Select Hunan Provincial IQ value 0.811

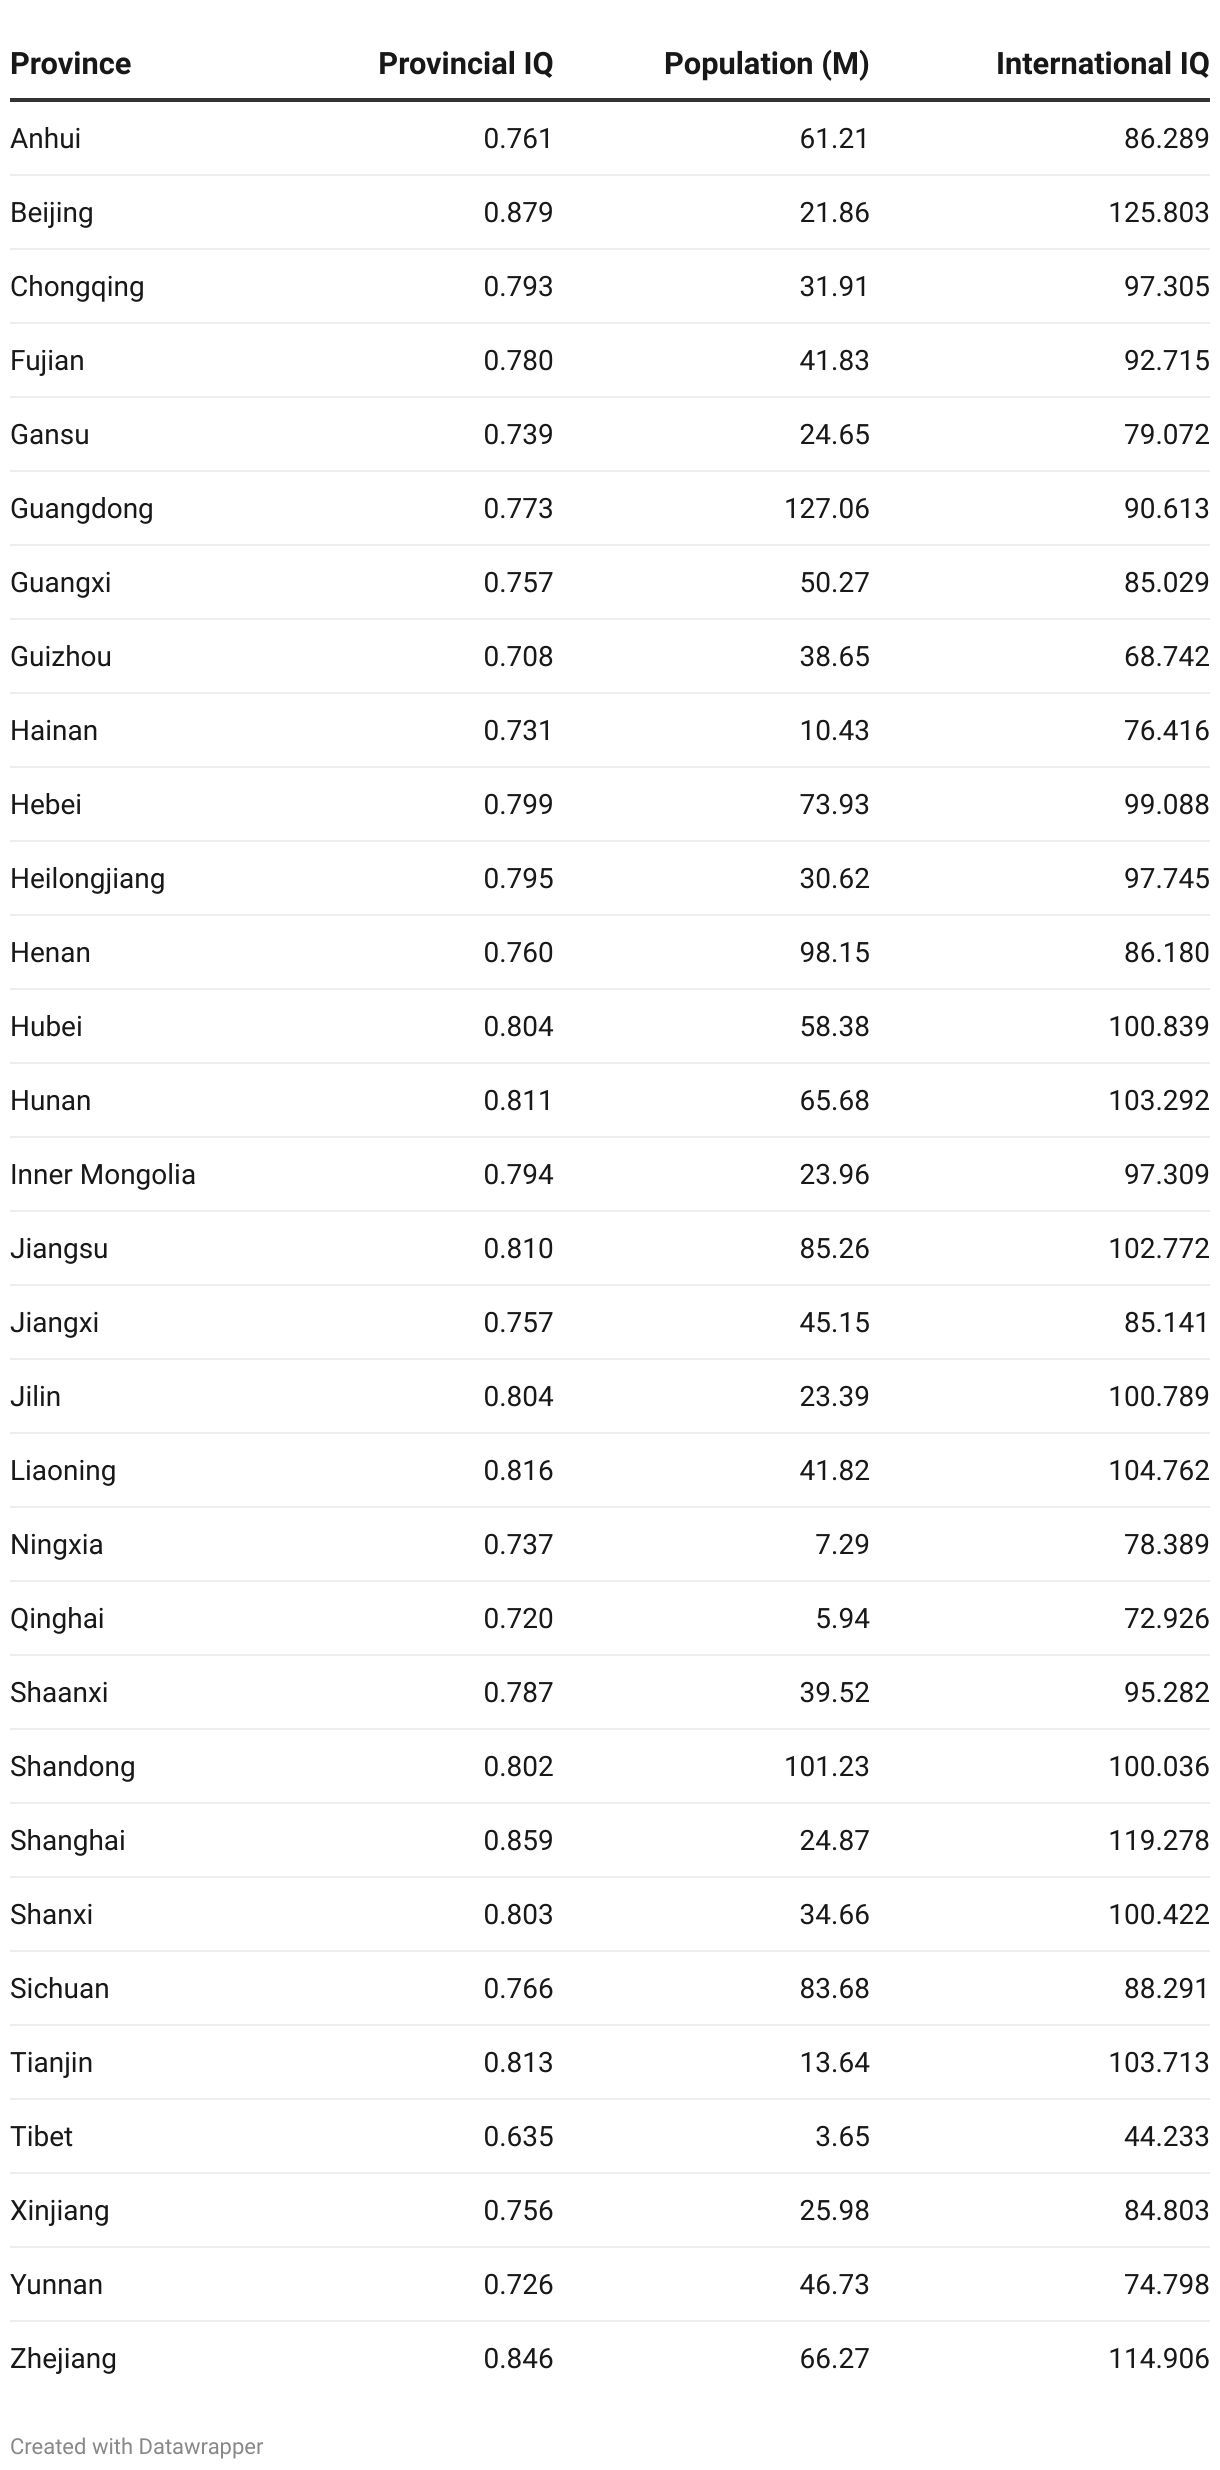pyautogui.click(x=518, y=1101)
